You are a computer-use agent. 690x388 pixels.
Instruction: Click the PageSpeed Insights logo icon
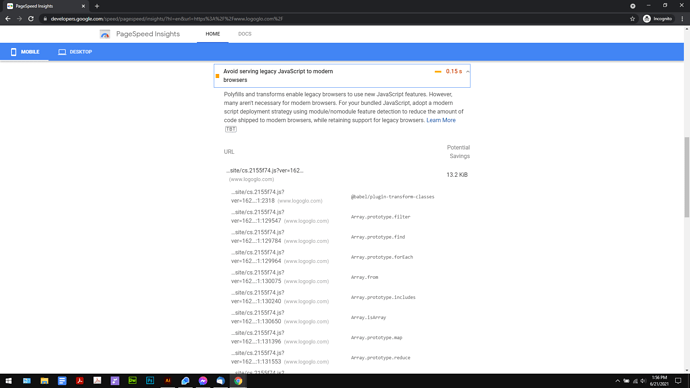pyautogui.click(x=105, y=34)
